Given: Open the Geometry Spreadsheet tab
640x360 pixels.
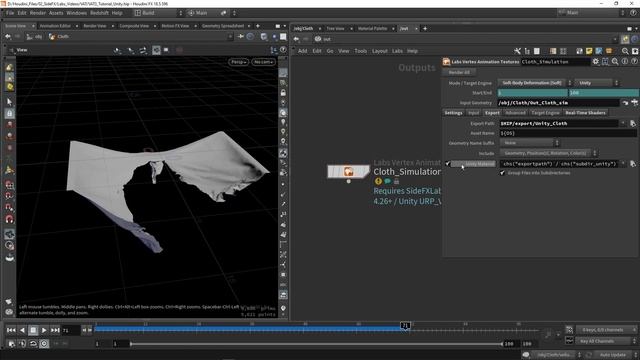Looking at the screenshot, I should tap(223, 26).
